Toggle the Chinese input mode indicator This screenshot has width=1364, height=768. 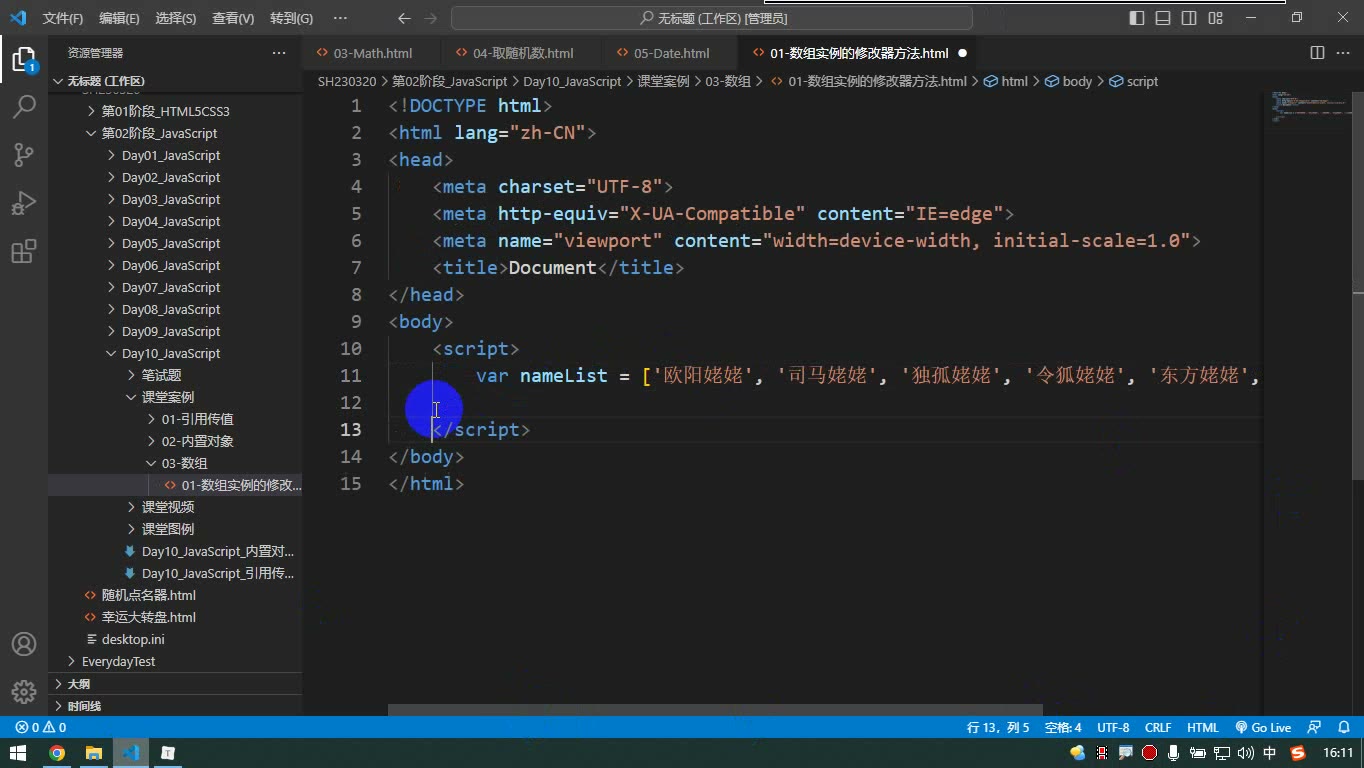click(1270, 753)
